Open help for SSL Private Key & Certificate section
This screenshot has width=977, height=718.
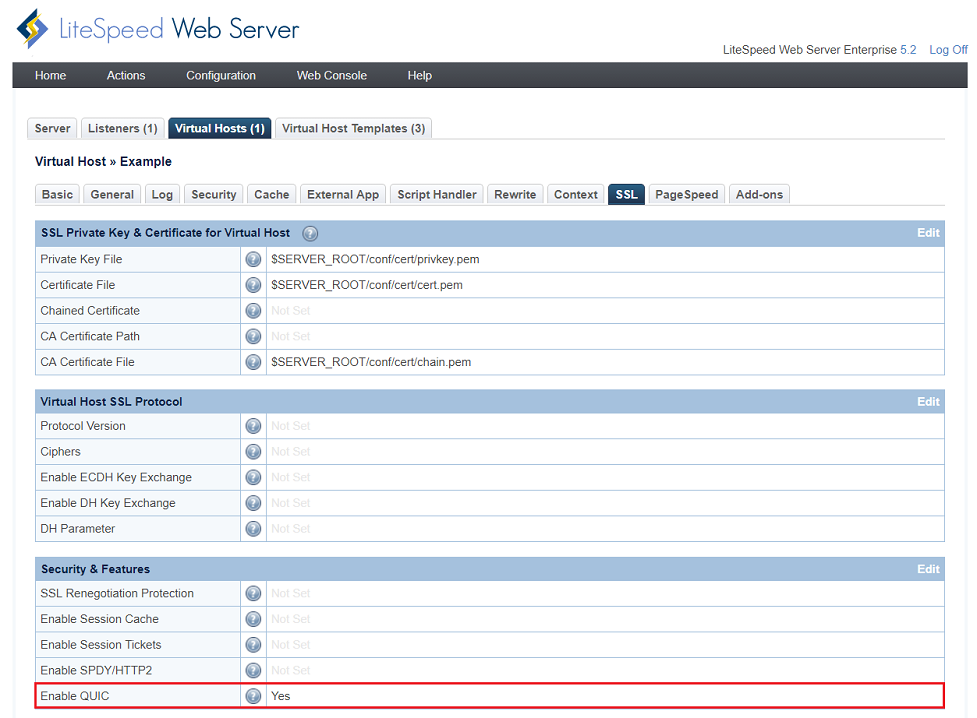[x=310, y=233]
